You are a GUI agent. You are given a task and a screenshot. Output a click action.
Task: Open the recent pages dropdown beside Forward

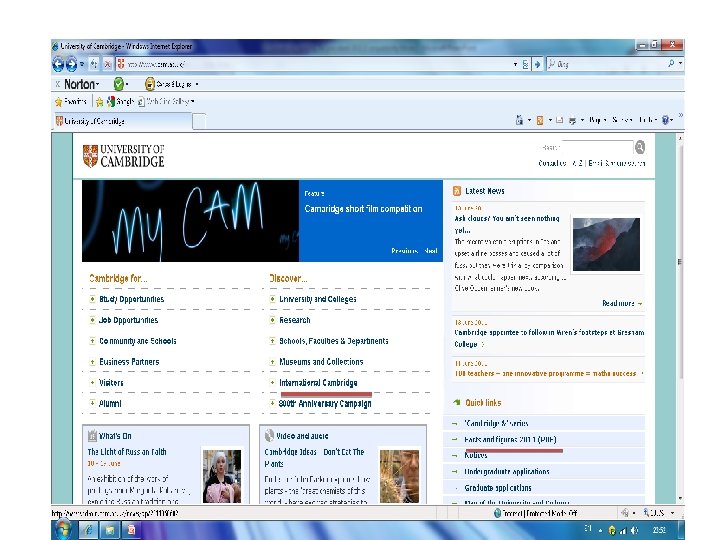coord(82,64)
